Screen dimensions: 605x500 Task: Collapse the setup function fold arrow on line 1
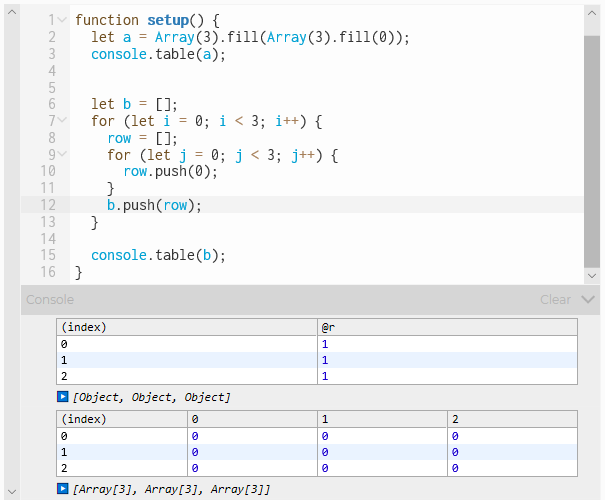pyautogui.click(x=62, y=19)
